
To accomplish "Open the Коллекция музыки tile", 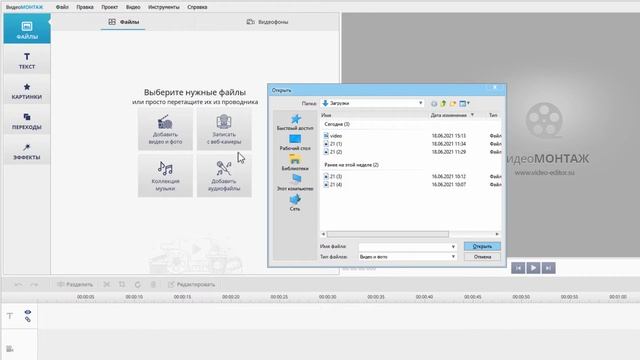I will [165, 176].
